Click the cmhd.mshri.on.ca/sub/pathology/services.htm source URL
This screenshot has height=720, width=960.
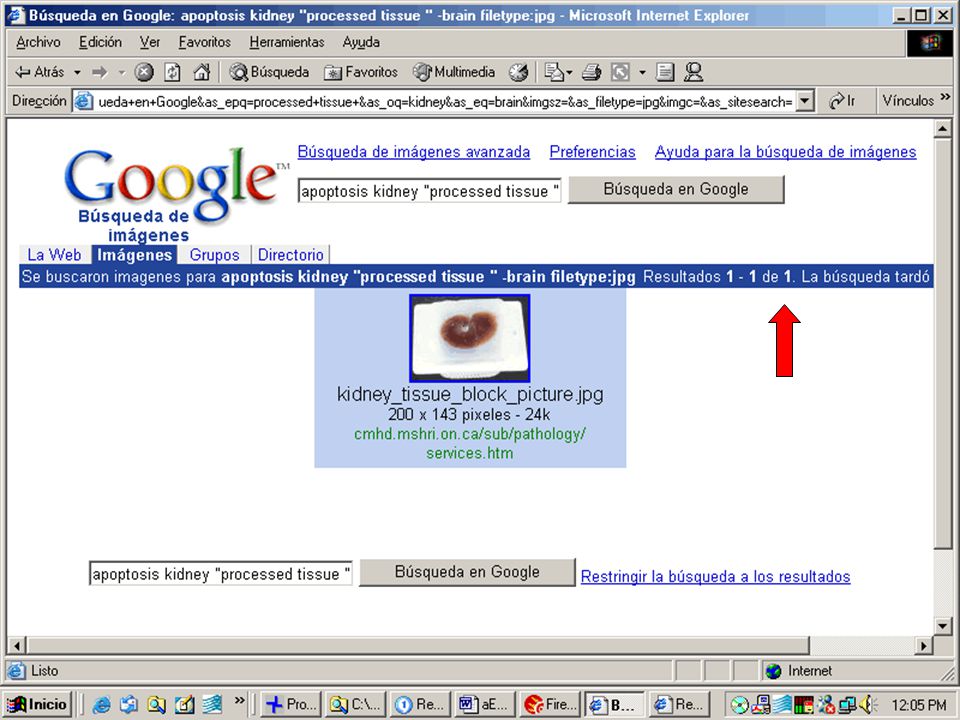click(x=470, y=443)
